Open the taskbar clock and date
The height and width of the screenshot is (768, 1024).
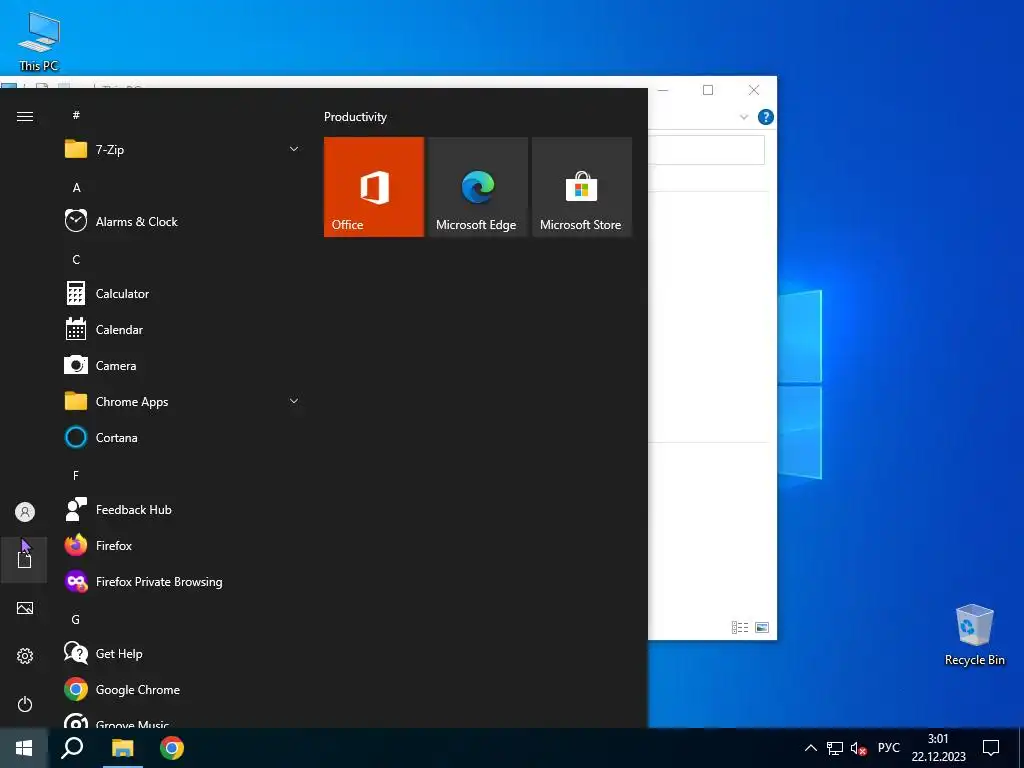click(938, 748)
